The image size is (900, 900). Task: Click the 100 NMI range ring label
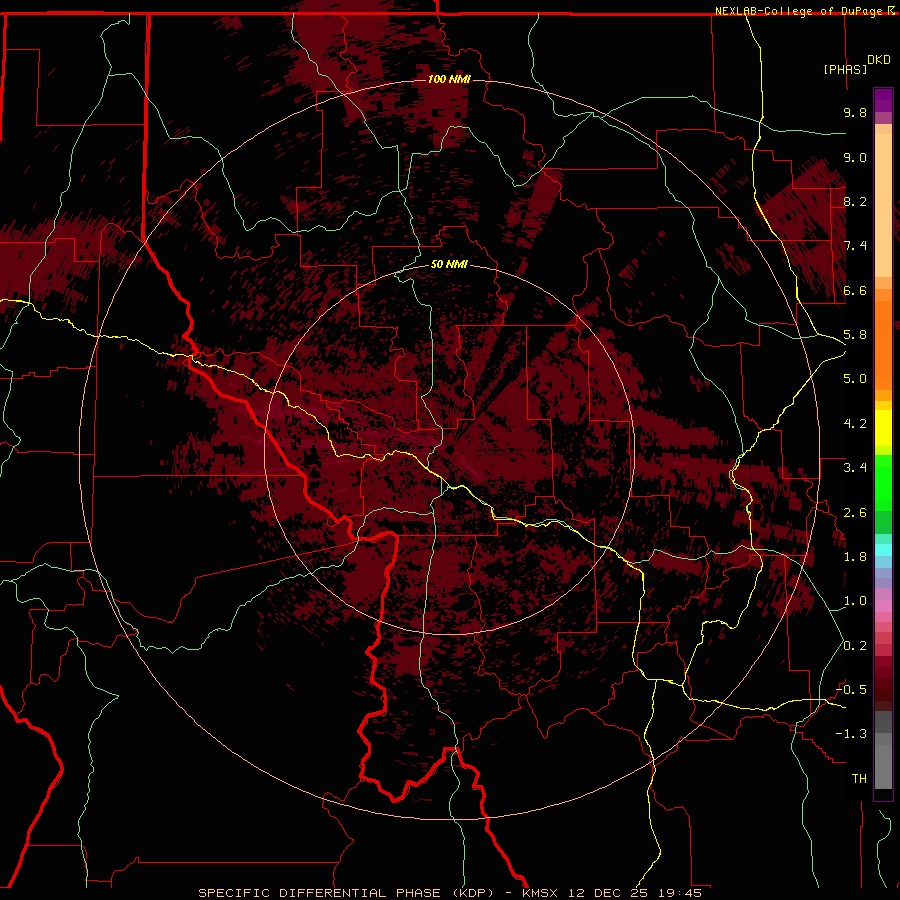(449, 79)
